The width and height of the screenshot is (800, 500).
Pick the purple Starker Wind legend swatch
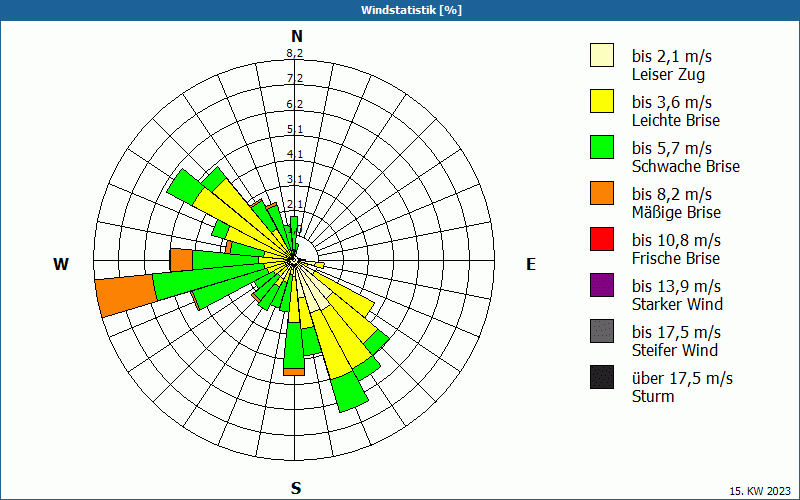coord(602,285)
